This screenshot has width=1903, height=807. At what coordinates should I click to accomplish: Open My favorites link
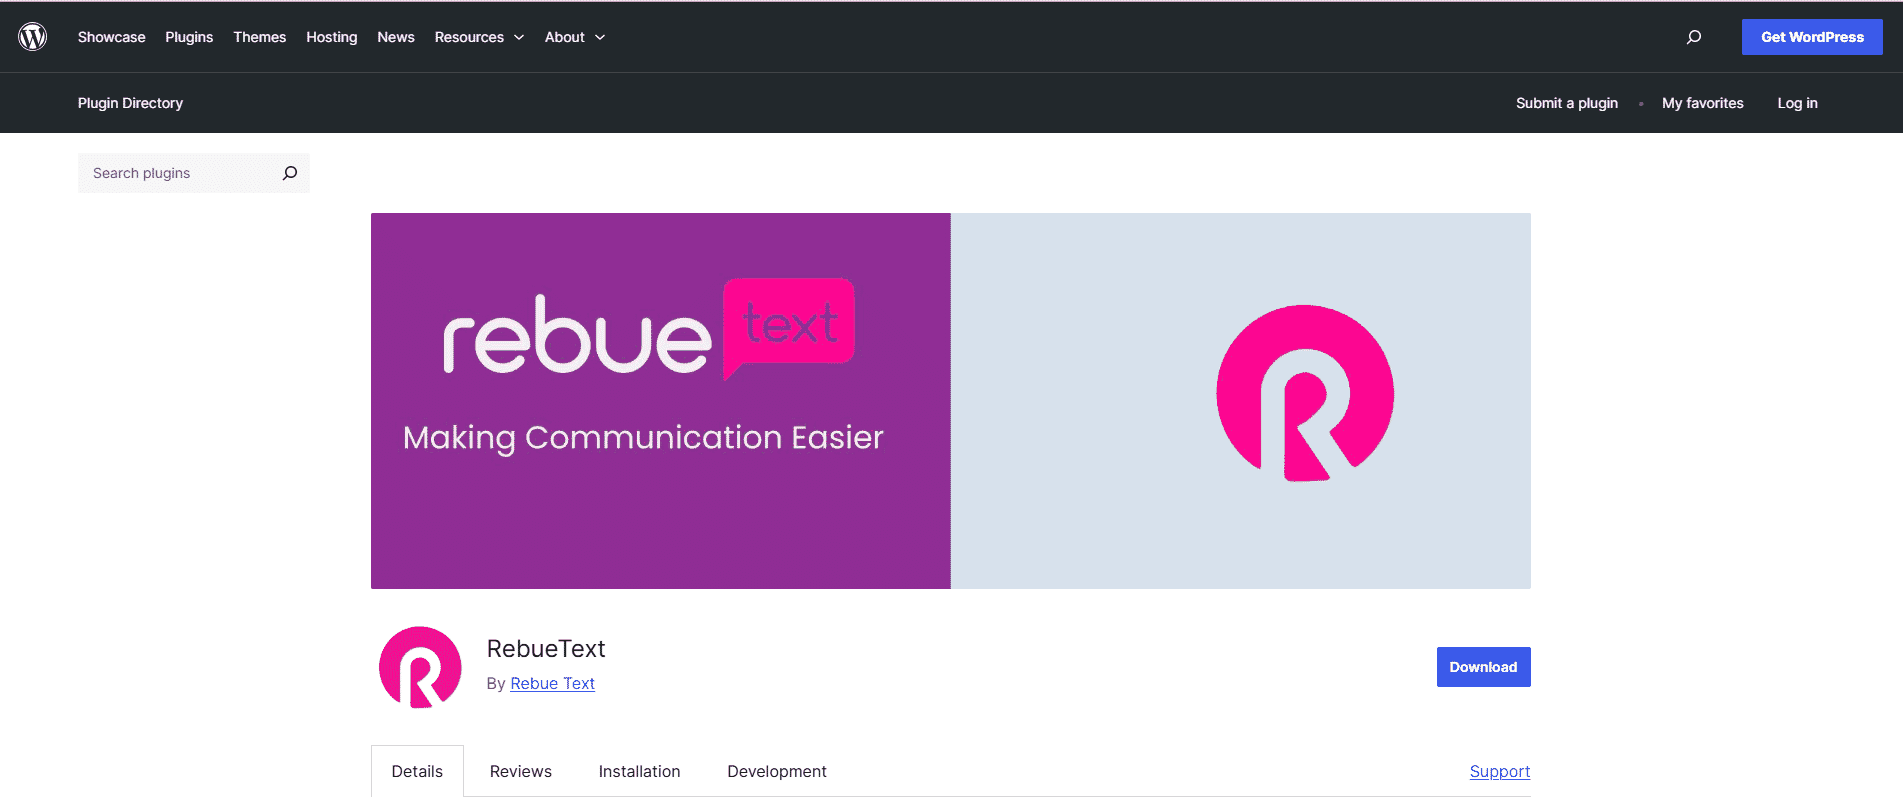coord(1703,103)
